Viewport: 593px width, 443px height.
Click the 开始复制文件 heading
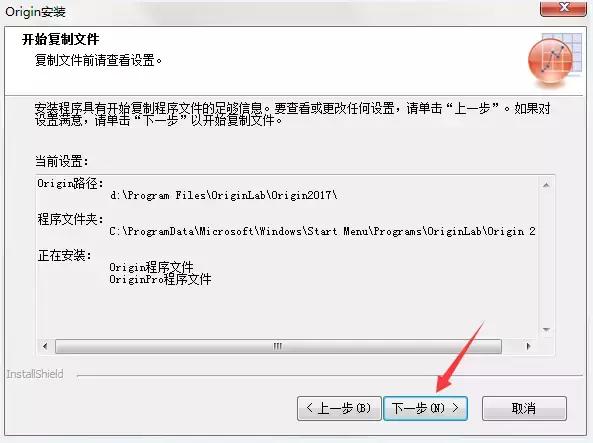tap(61, 39)
